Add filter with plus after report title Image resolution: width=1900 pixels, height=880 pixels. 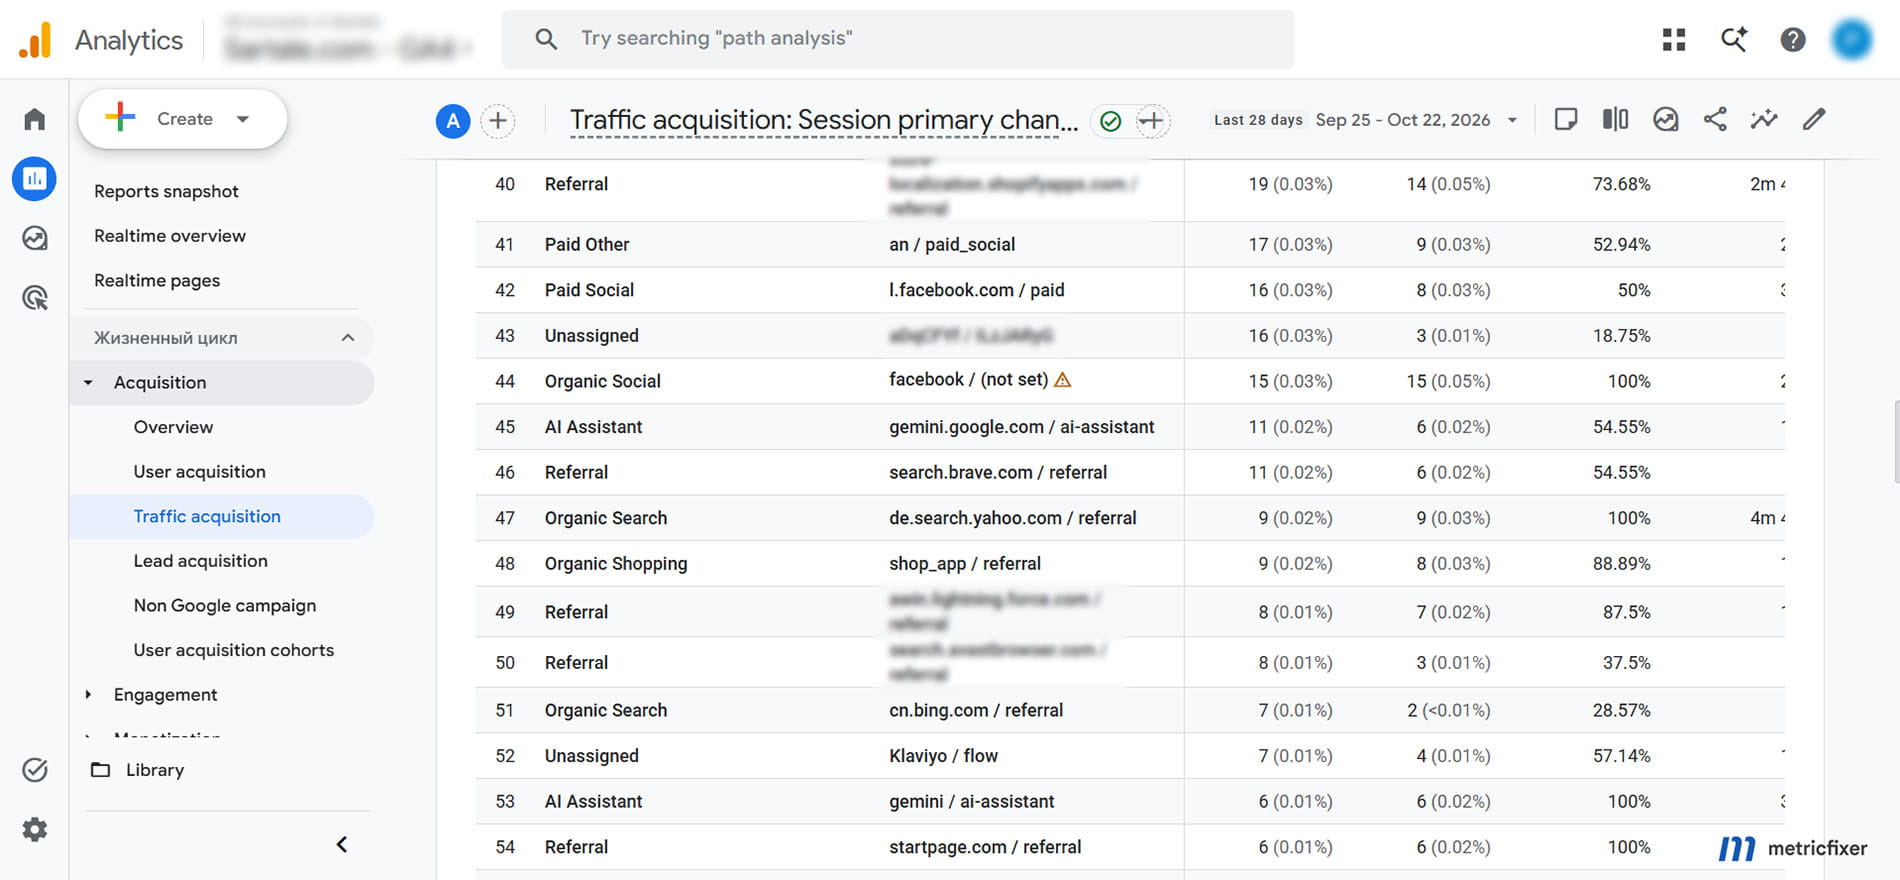point(1152,121)
